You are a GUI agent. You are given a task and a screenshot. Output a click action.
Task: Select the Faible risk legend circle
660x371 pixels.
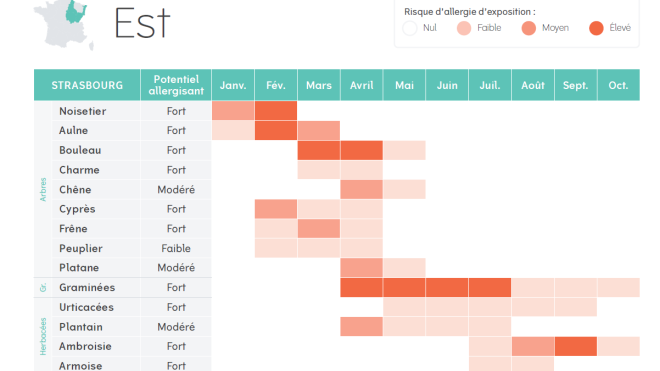[464, 28]
